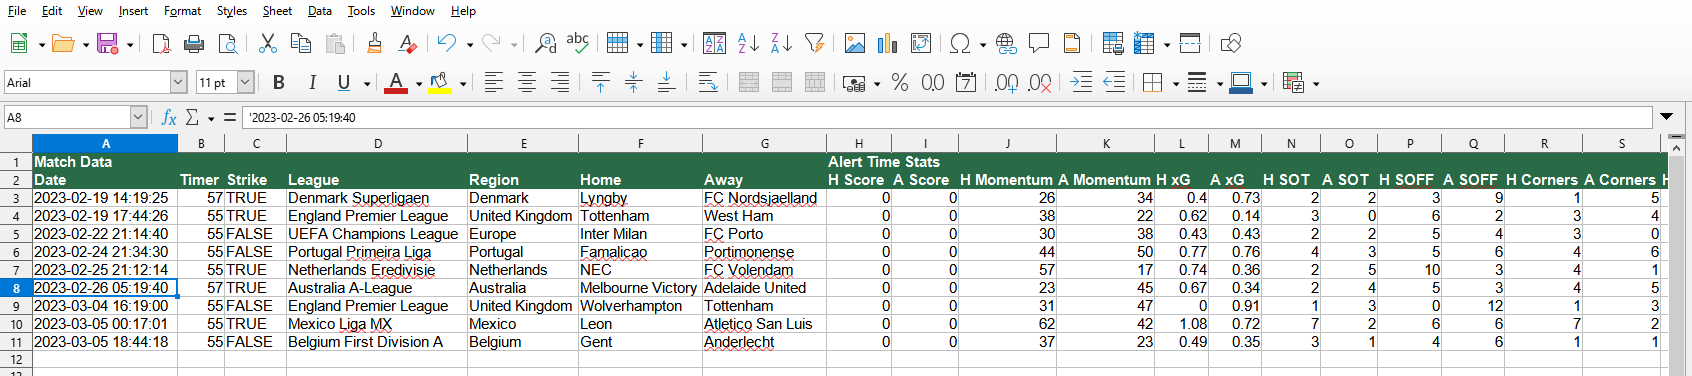The height and width of the screenshot is (376, 1692).
Task: Define the print area
Action: (1112, 43)
